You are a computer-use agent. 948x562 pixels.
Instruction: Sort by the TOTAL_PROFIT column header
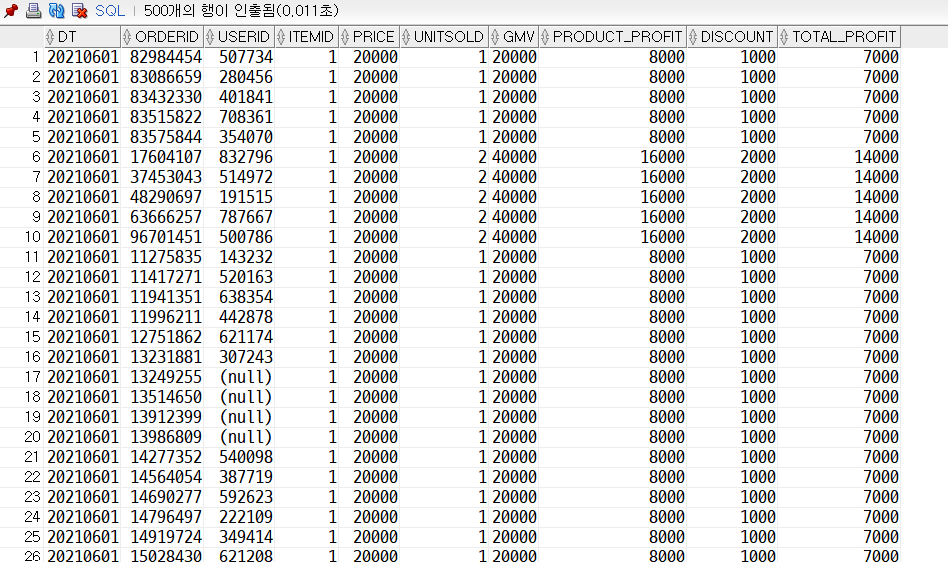coord(839,37)
